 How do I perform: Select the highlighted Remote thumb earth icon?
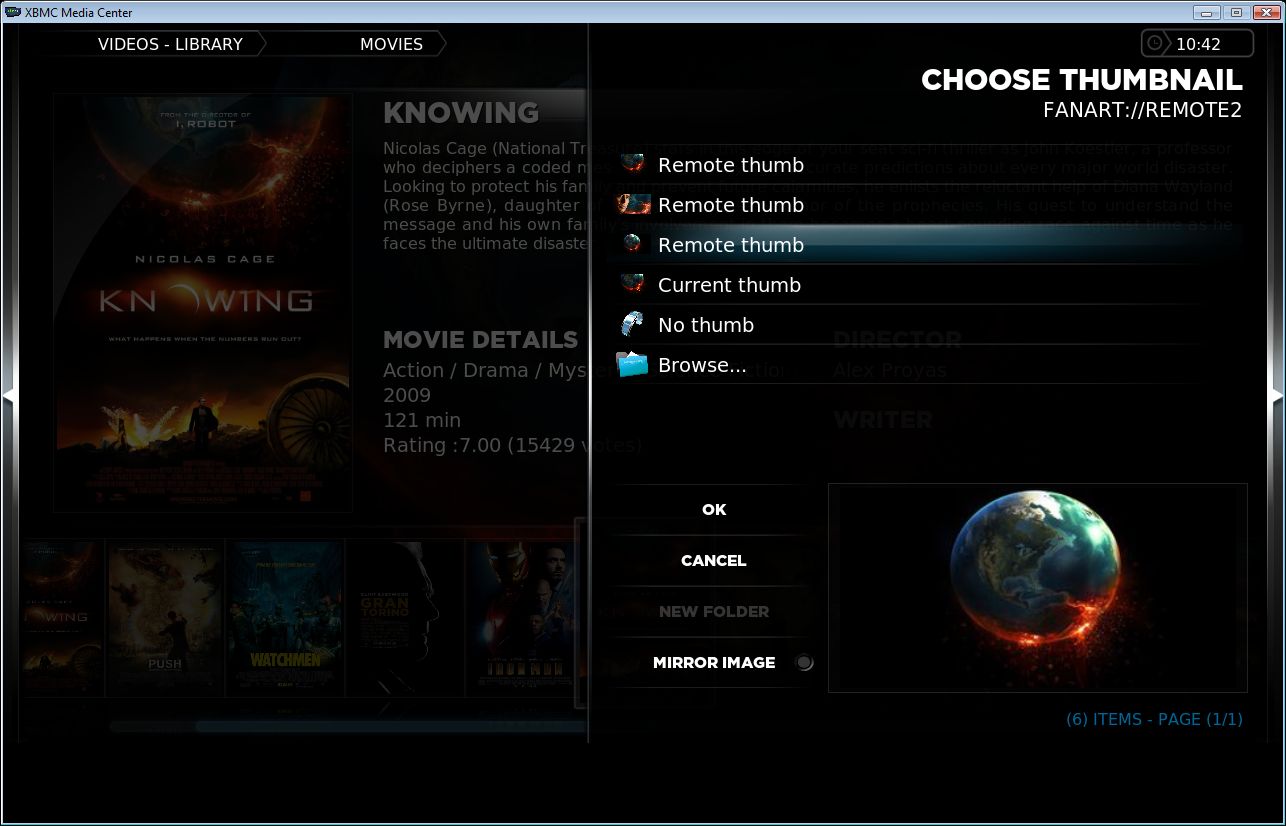tap(632, 244)
